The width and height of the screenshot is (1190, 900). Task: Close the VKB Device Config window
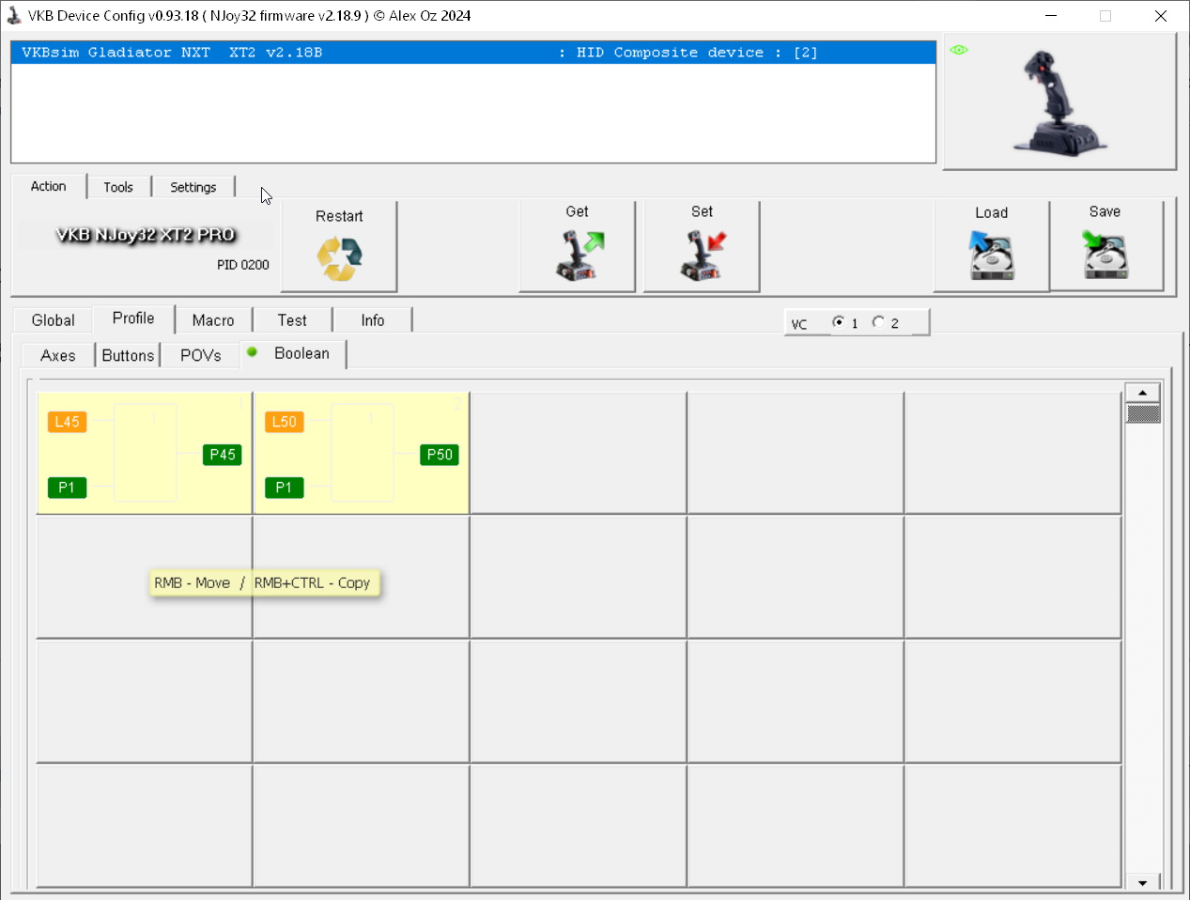tap(1160, 16)
